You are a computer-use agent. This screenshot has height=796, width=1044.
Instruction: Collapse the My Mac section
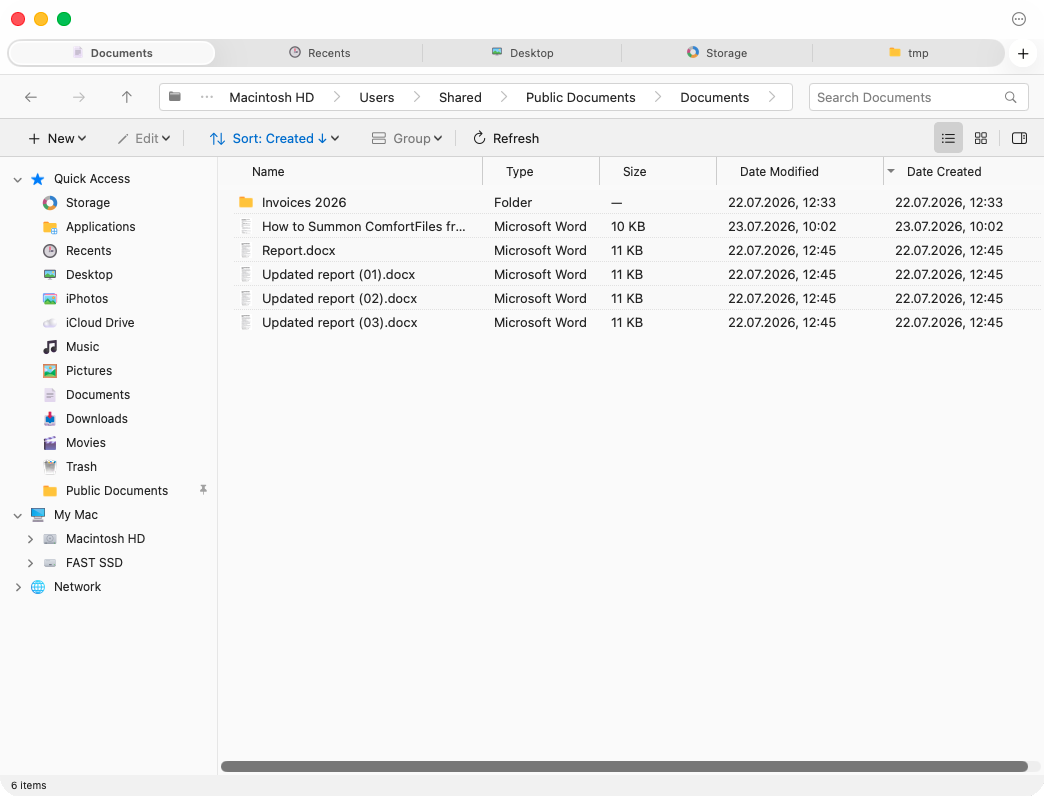pyautogui.click(x=18, y=514)
